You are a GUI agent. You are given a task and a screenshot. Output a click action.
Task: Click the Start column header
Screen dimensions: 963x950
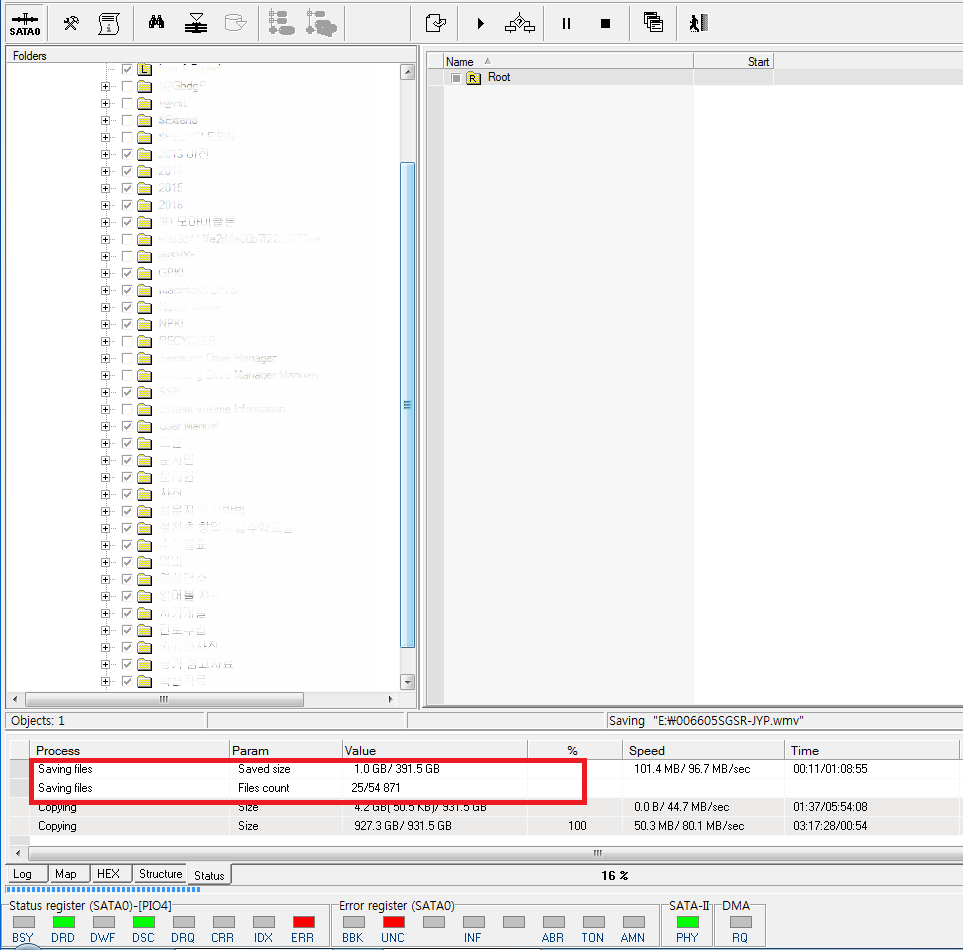click(x=733, y=61)
